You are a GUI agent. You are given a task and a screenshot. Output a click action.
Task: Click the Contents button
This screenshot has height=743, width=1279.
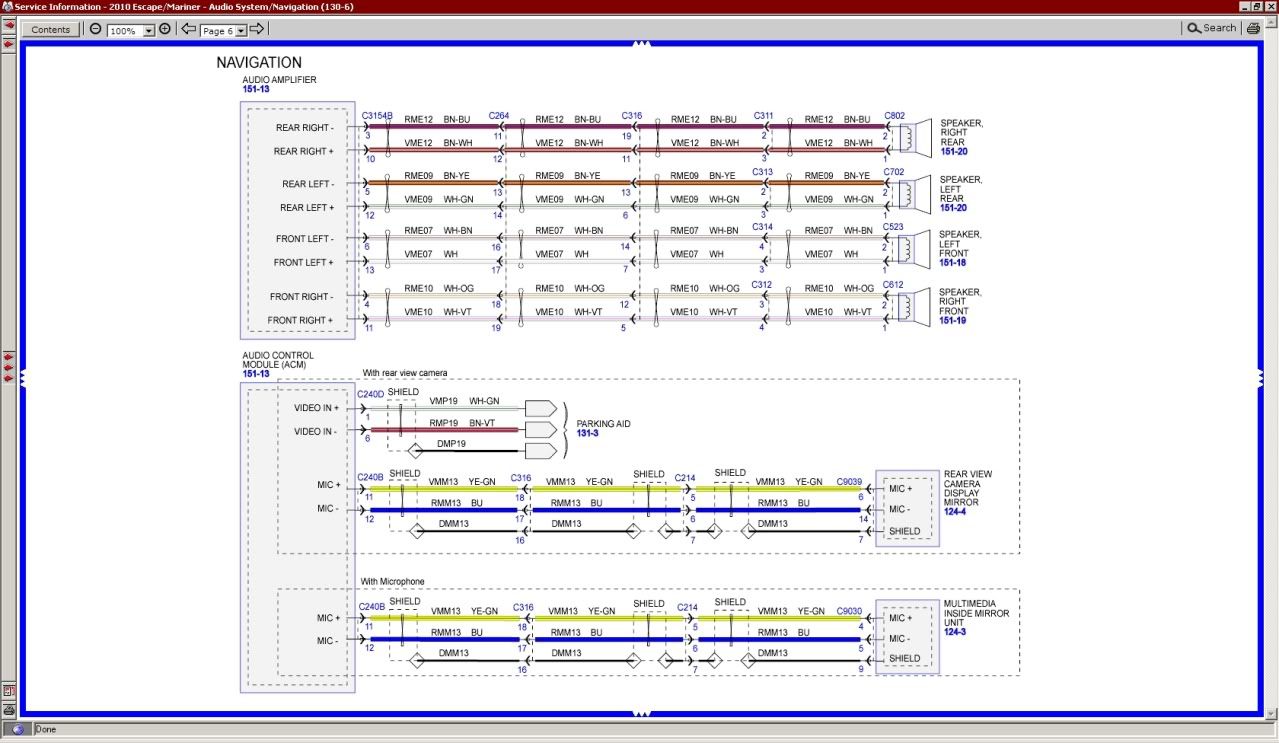(51, 30)
